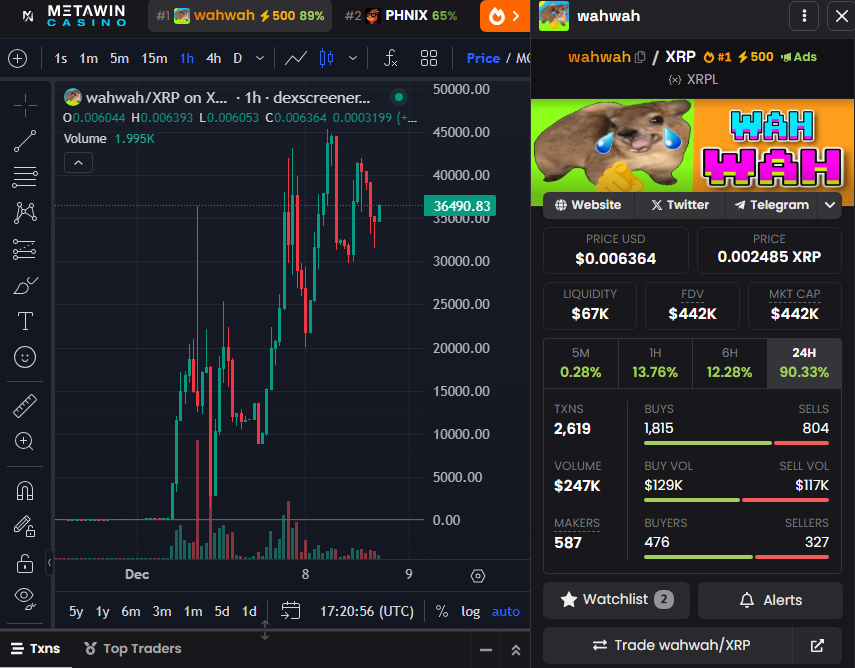
Task: Toggle auto scale on chart
Action: coord(505,611)
